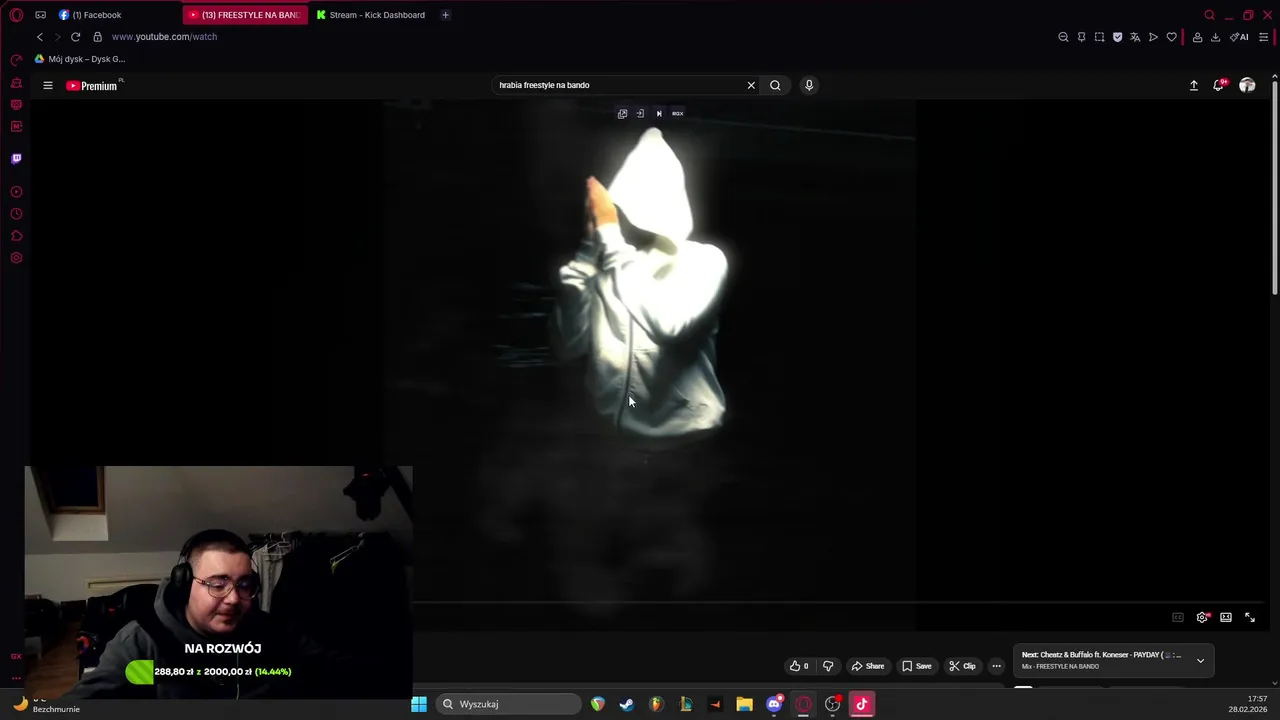Open the browser downloads panel

tap(1215, 37)
